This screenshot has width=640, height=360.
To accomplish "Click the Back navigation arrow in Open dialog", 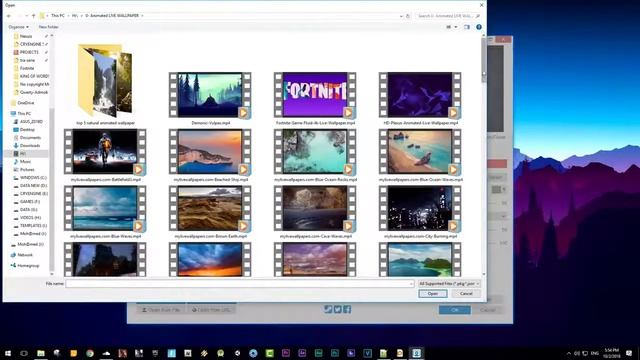I will (x=9, y=16).
